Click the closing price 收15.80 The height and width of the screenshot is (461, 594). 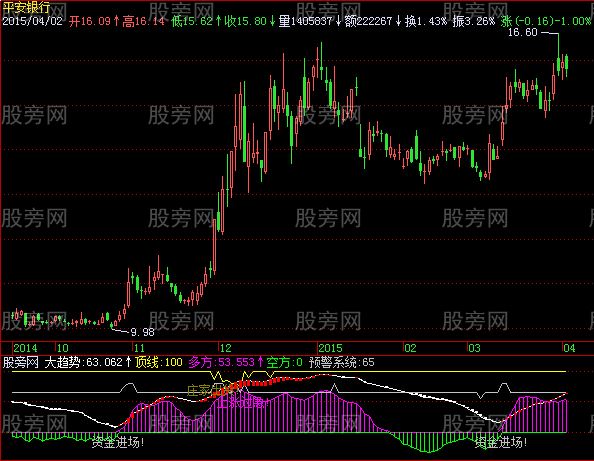click(x=246, y=21)
